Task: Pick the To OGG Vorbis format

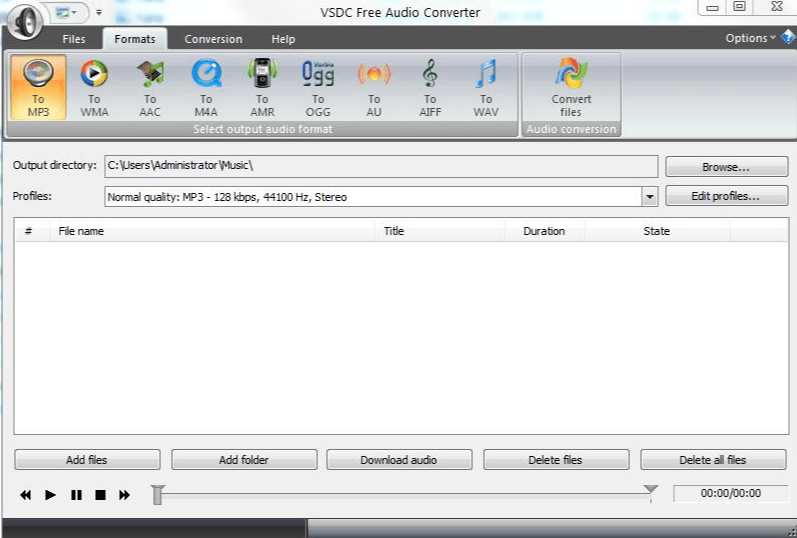Action: (x=318, y=87)
